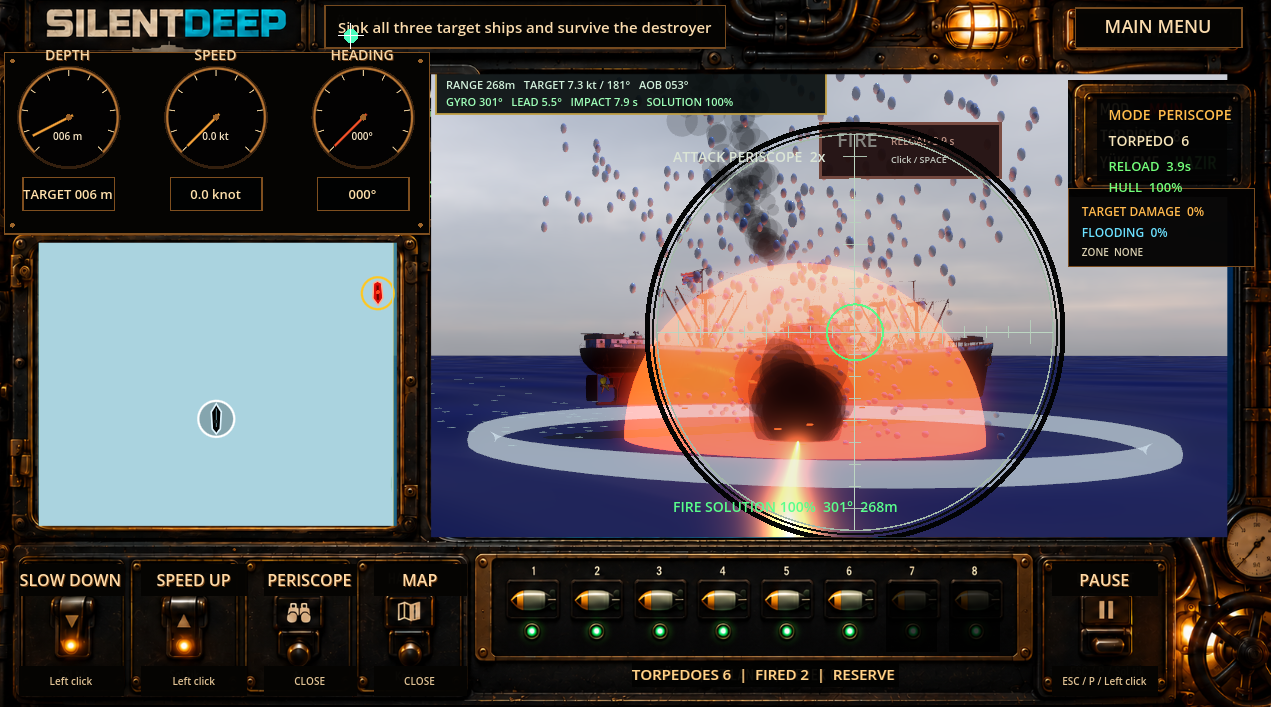Click the submarine marker on the map
Image resolution: width=1271 pixels, height=707 pixels.
coord(216,418)
